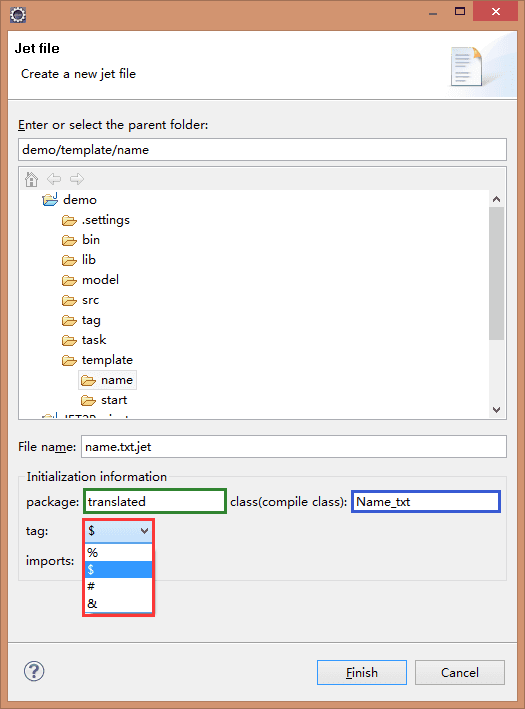525x709 pixels.
Task: Select the task folder in tree
Action: tap(94, 340)
